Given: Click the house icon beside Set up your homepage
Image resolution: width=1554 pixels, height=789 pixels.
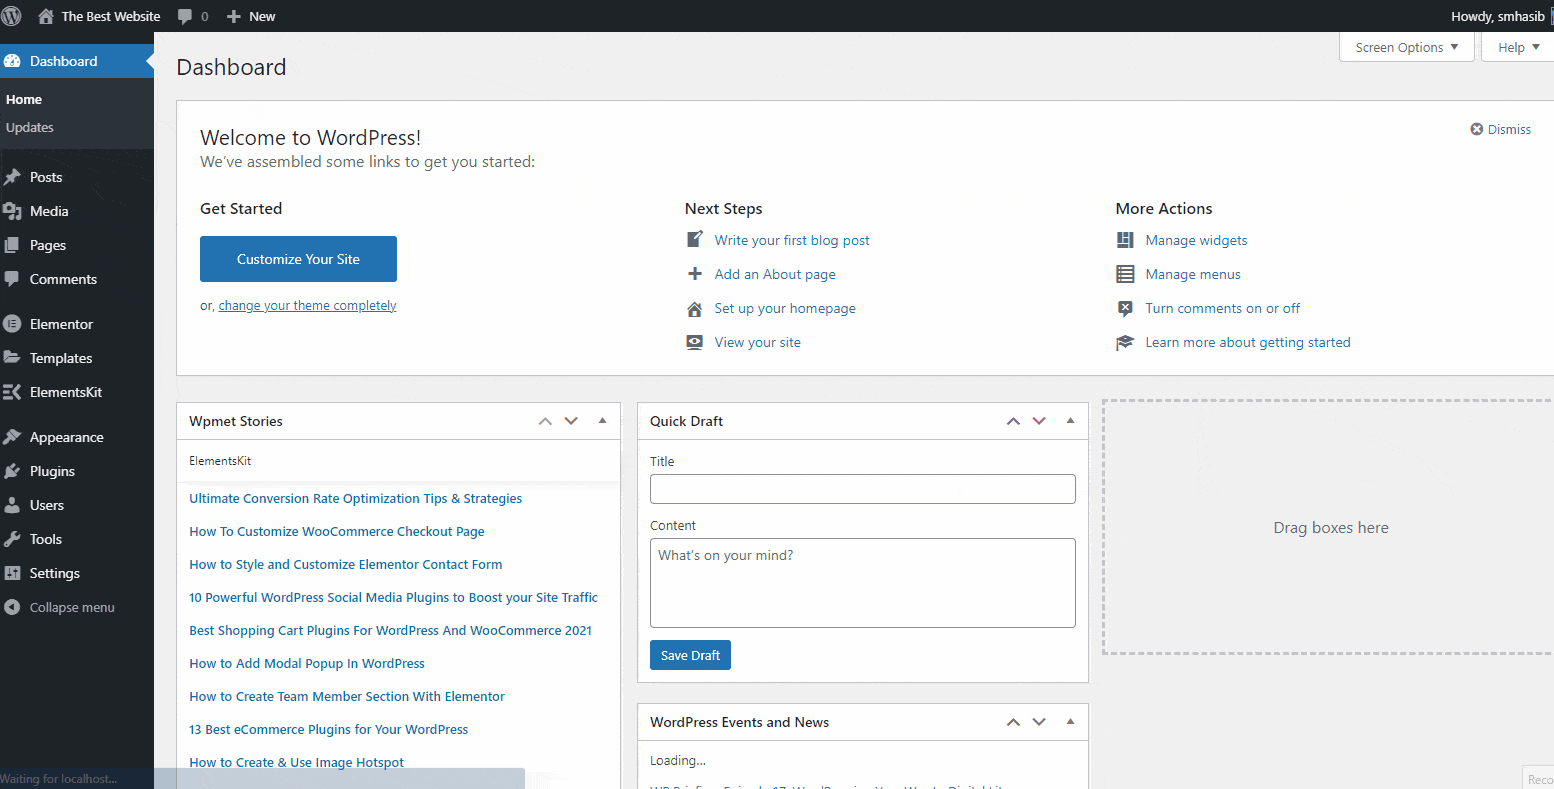Looking at the screenshot, I should pyautogui.click(x=695, y=309).
